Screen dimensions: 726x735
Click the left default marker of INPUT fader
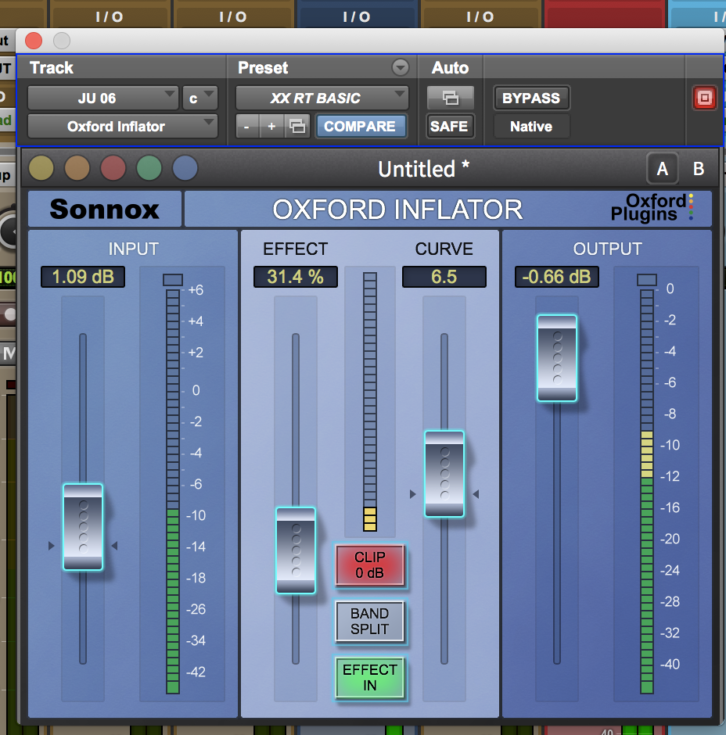point(51,546)
